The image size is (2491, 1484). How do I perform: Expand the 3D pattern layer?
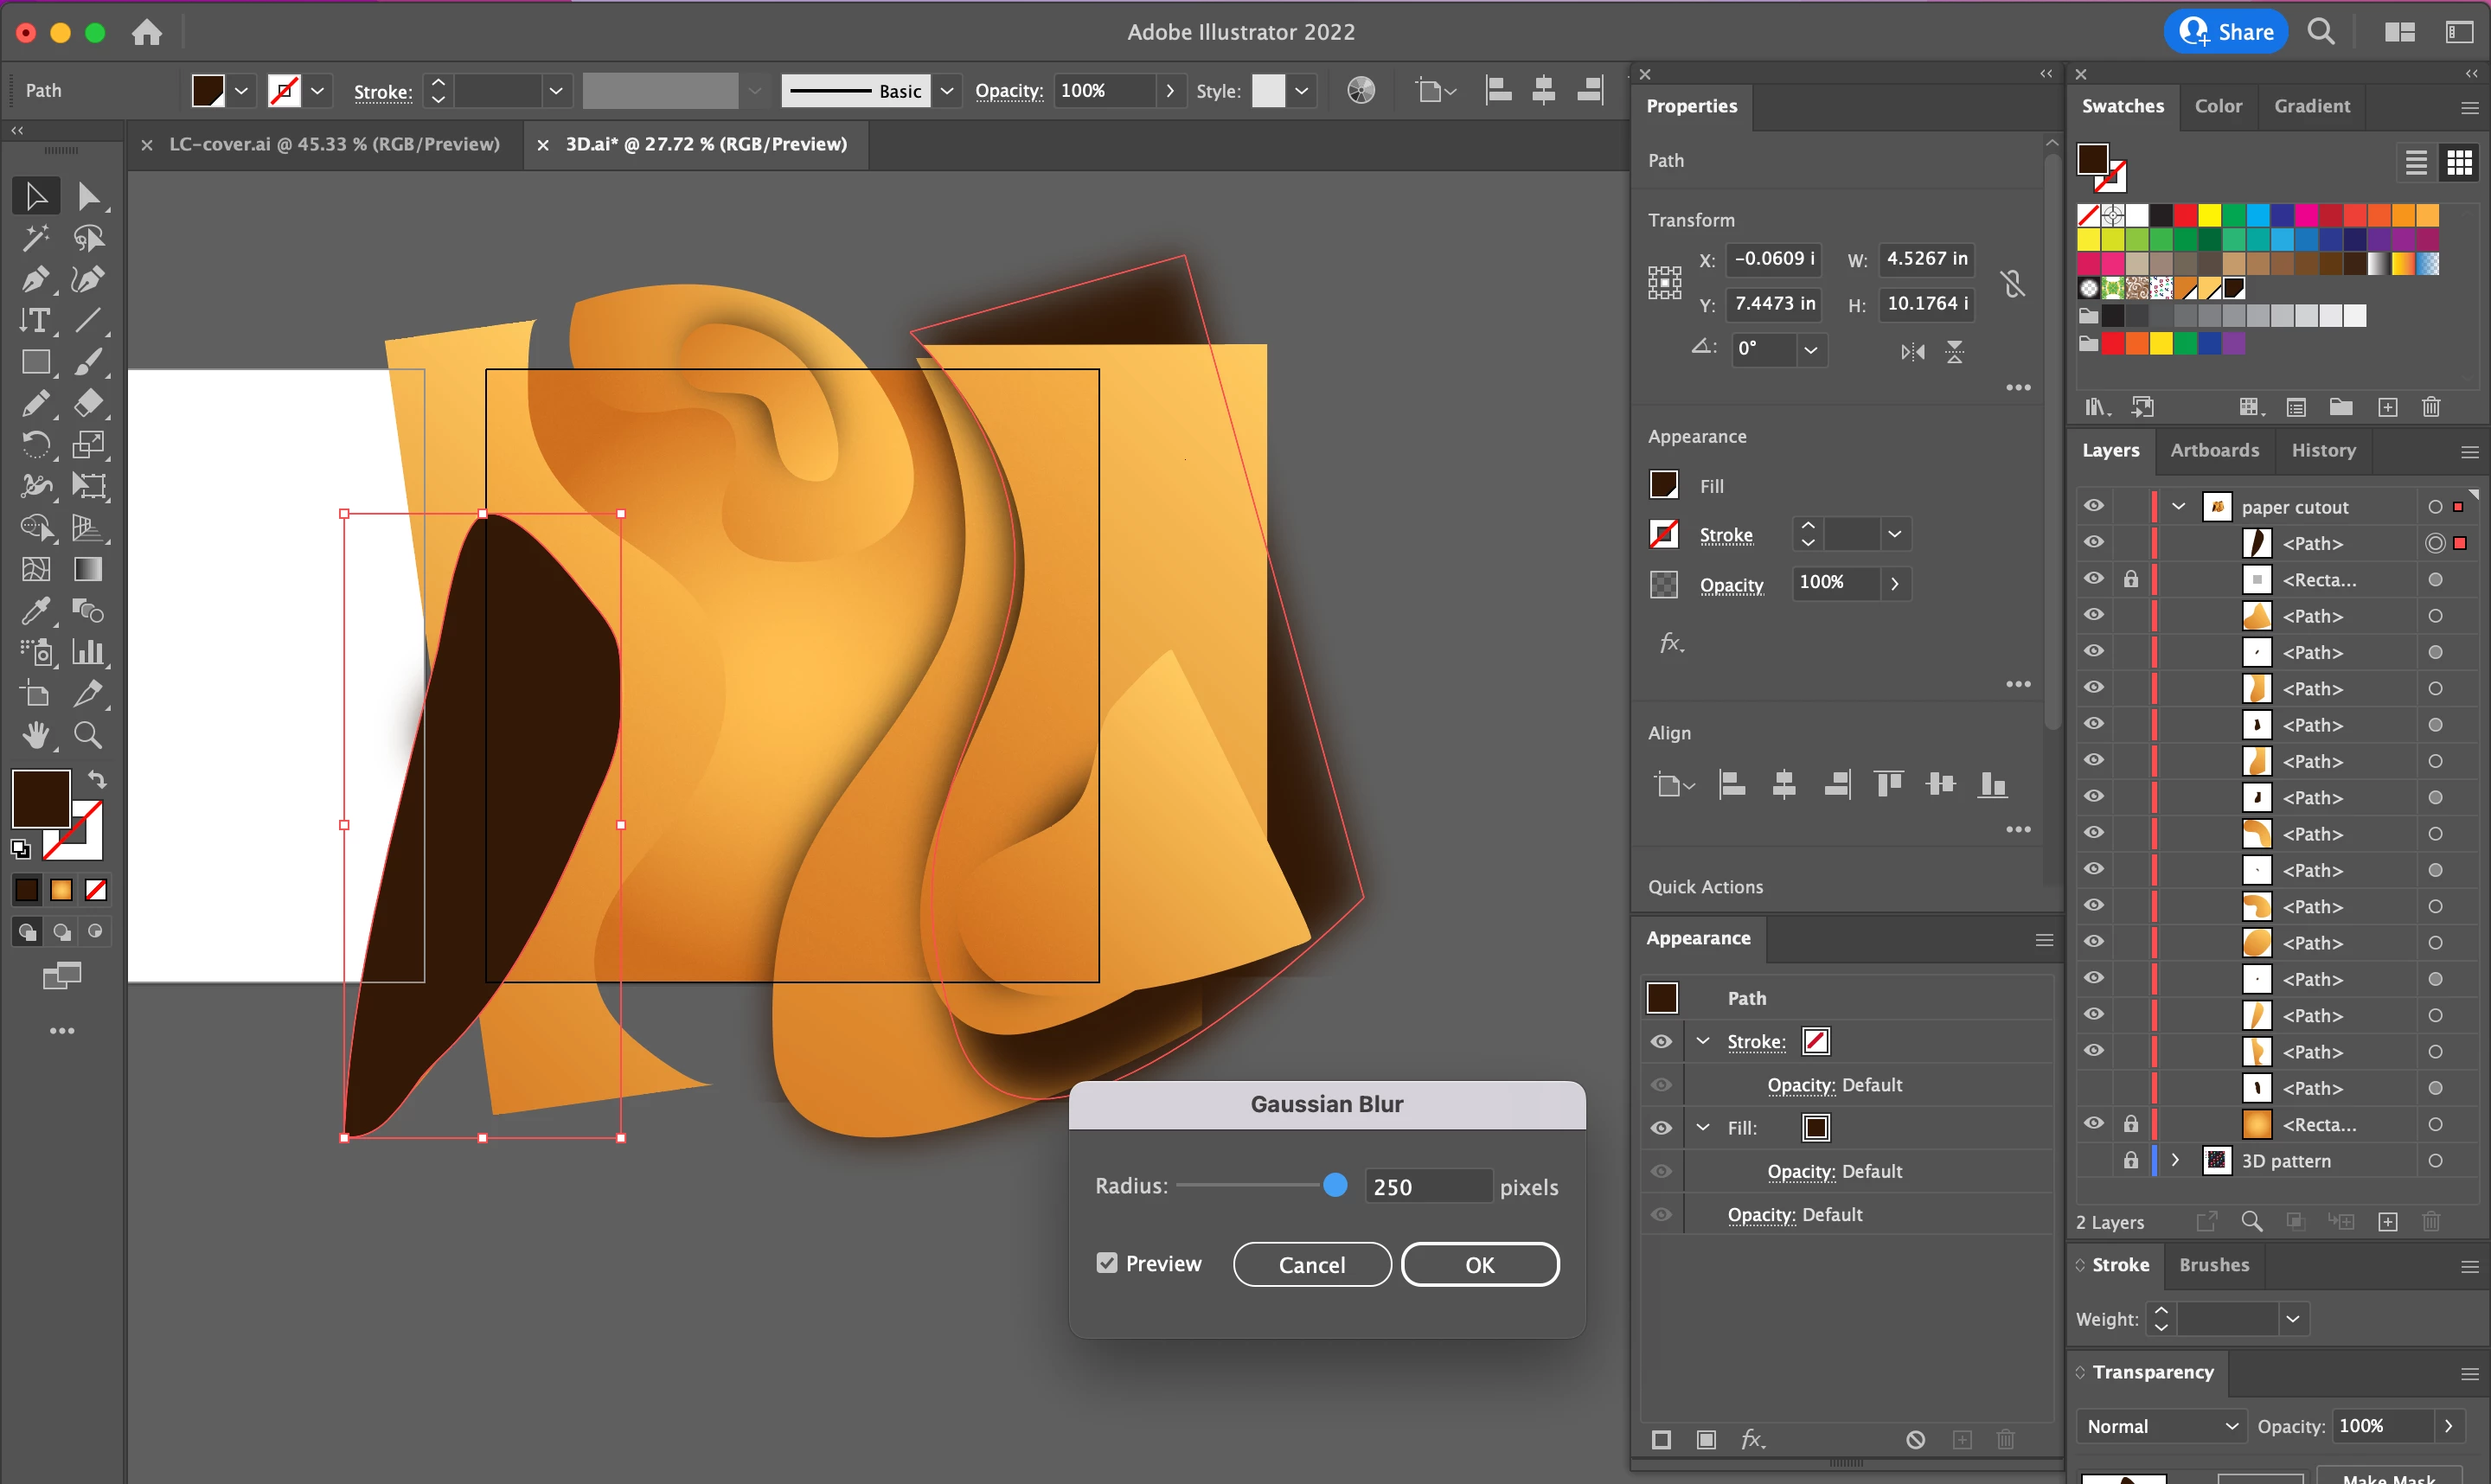click(2175, 1160)
